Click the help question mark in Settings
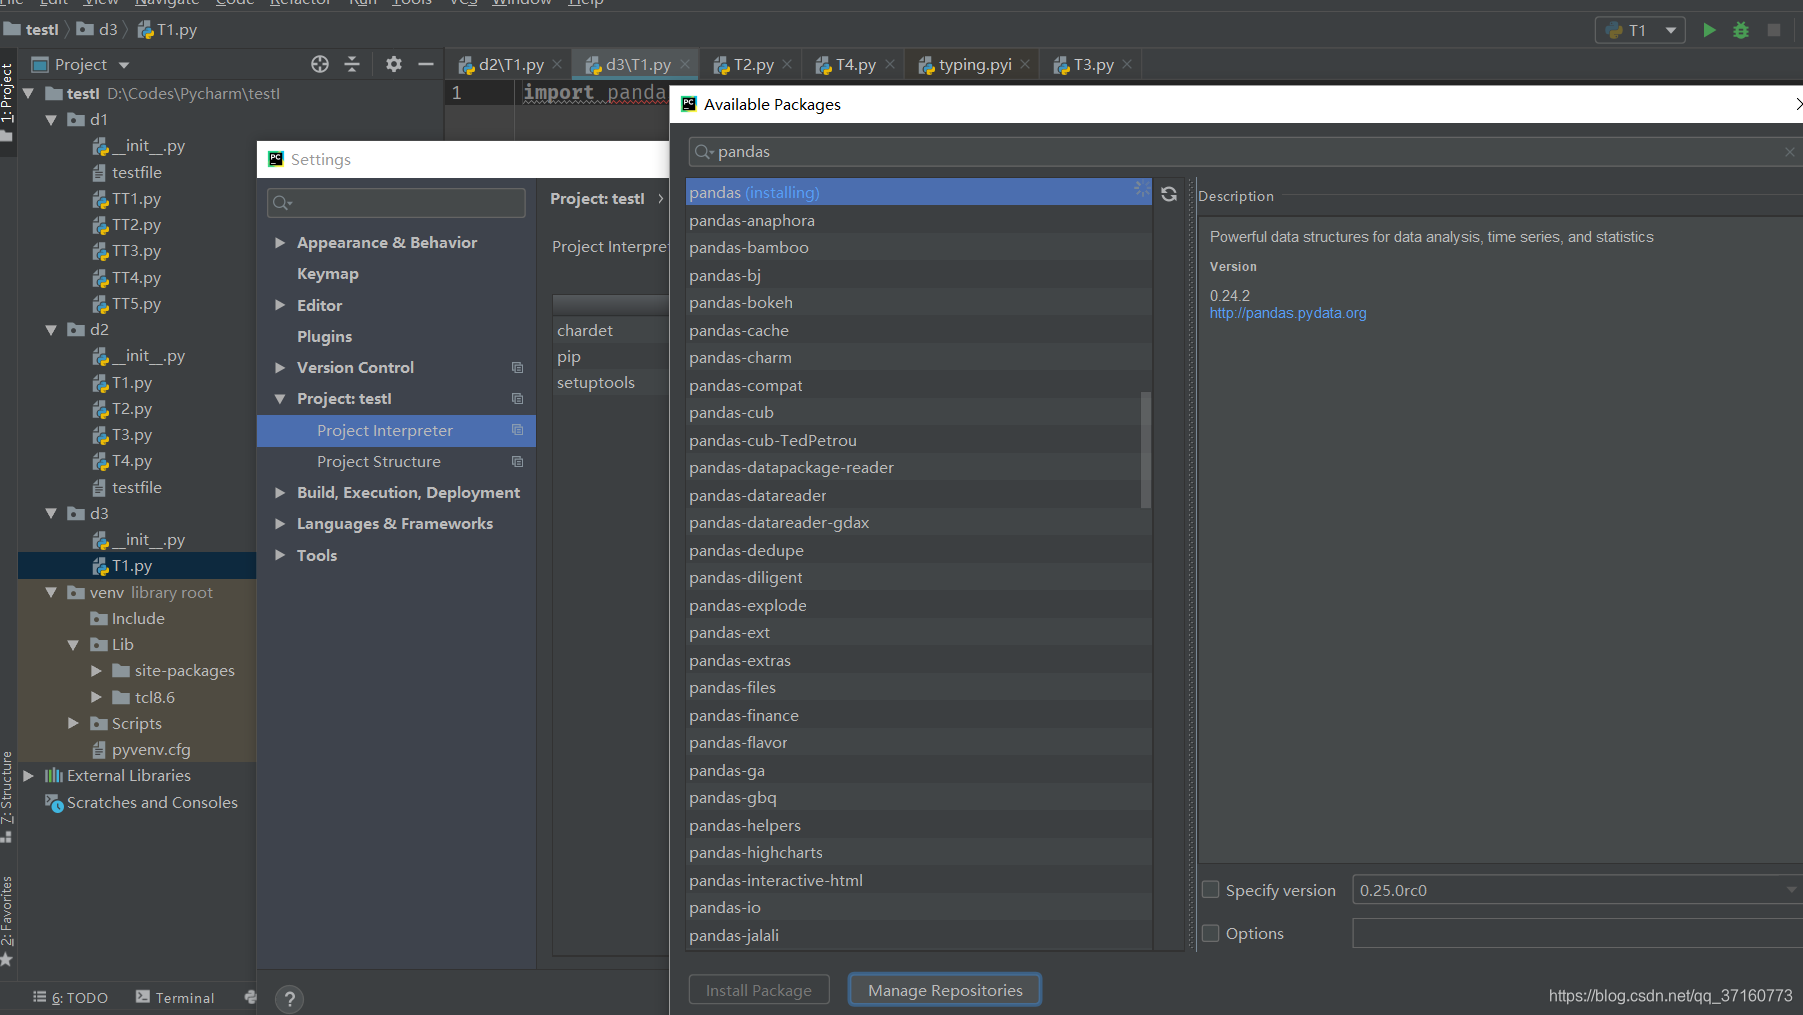The width and height of the screenshot is (1803, 1015). coord(289,999)
